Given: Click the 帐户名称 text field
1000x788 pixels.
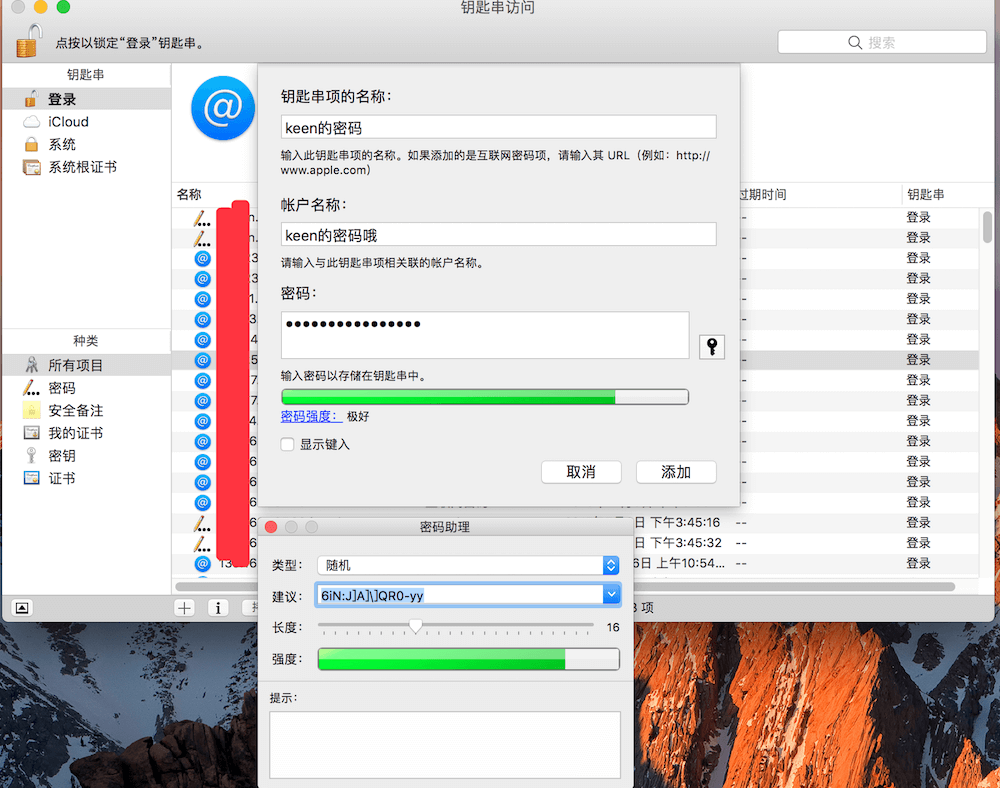Looking at the screenshot, I should 498,235.
